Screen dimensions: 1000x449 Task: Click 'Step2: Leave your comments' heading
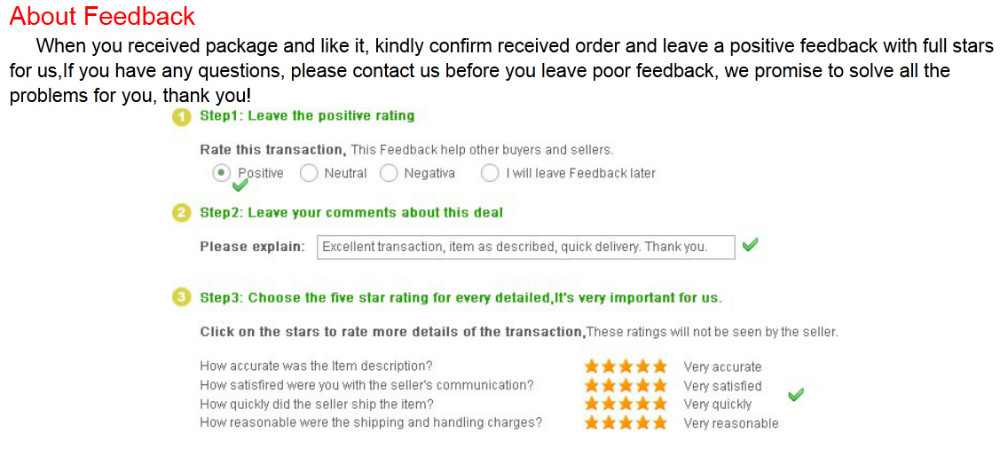pyautogui.click(x=351, y=212)
